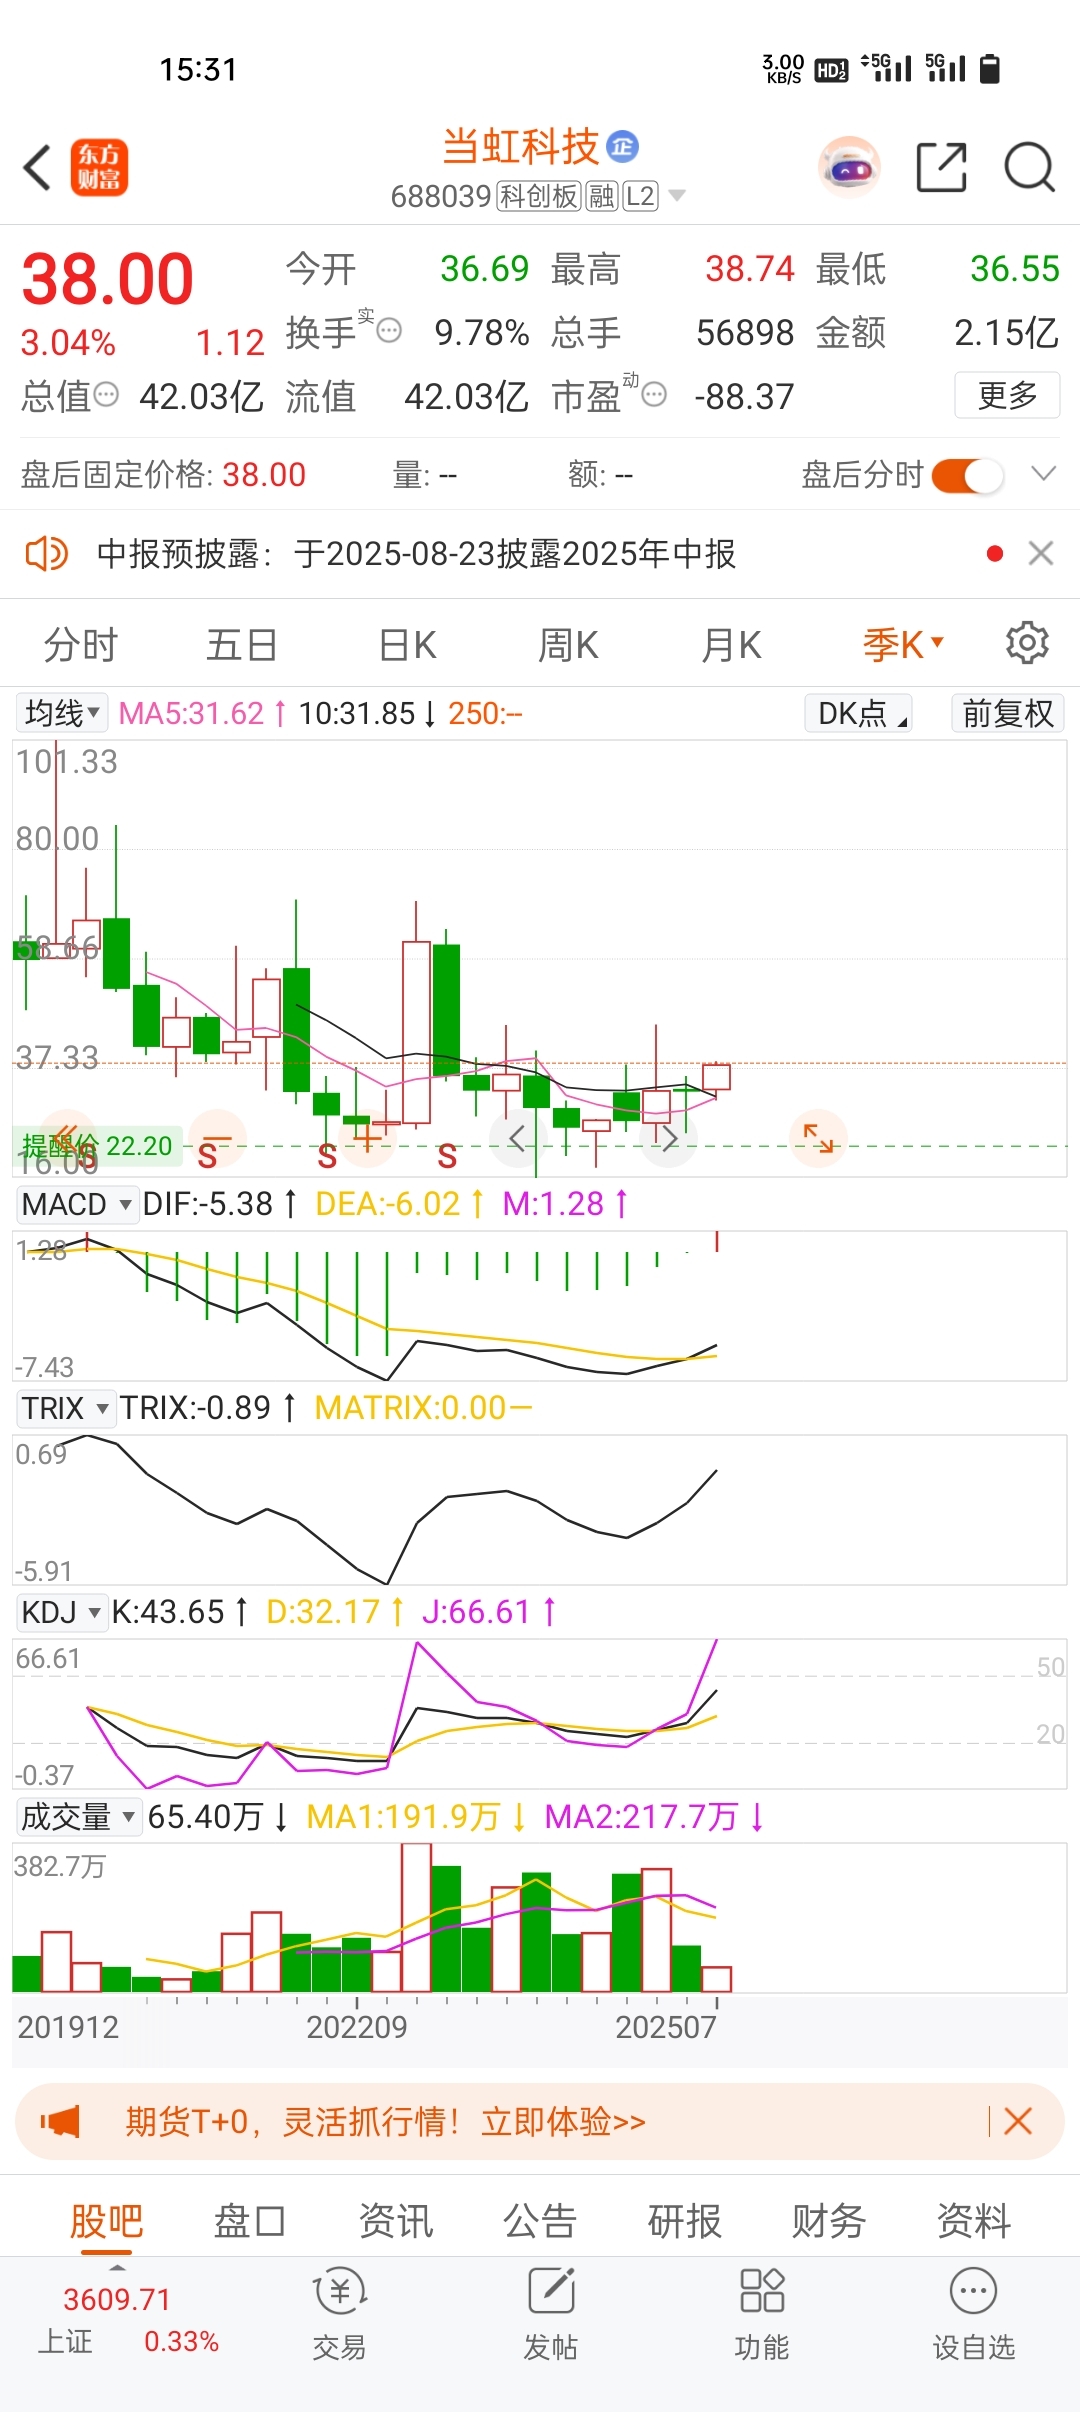Tap the info icon beside 总值

click(x=106, y=394)
